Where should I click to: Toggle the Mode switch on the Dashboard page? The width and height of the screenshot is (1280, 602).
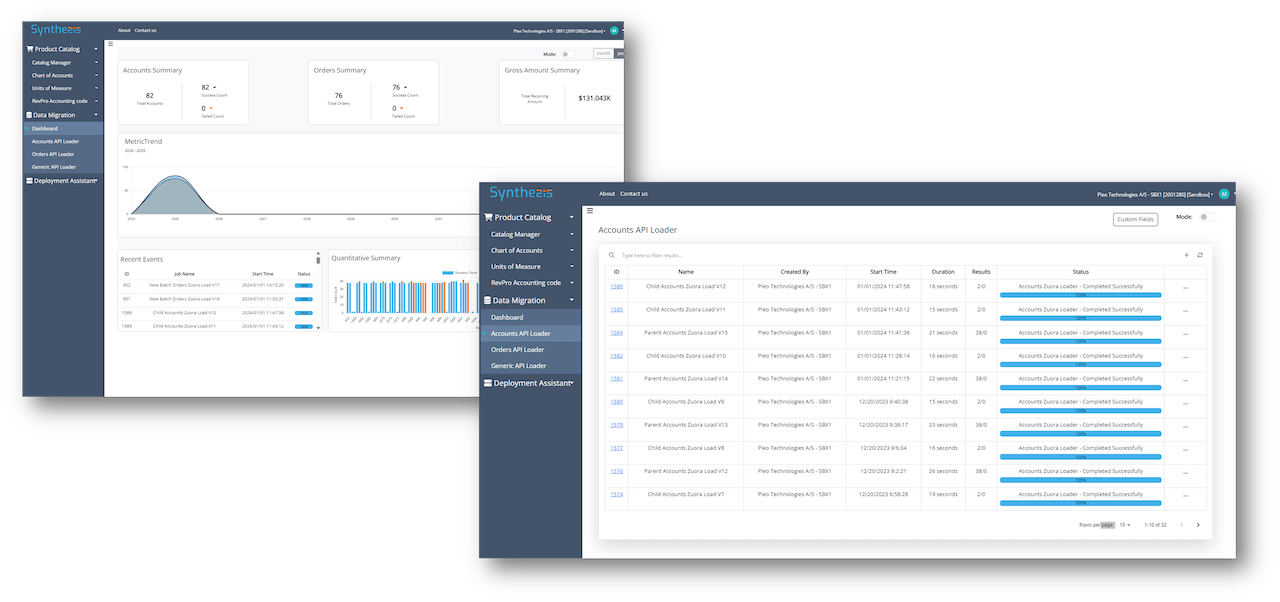[567, 54]
